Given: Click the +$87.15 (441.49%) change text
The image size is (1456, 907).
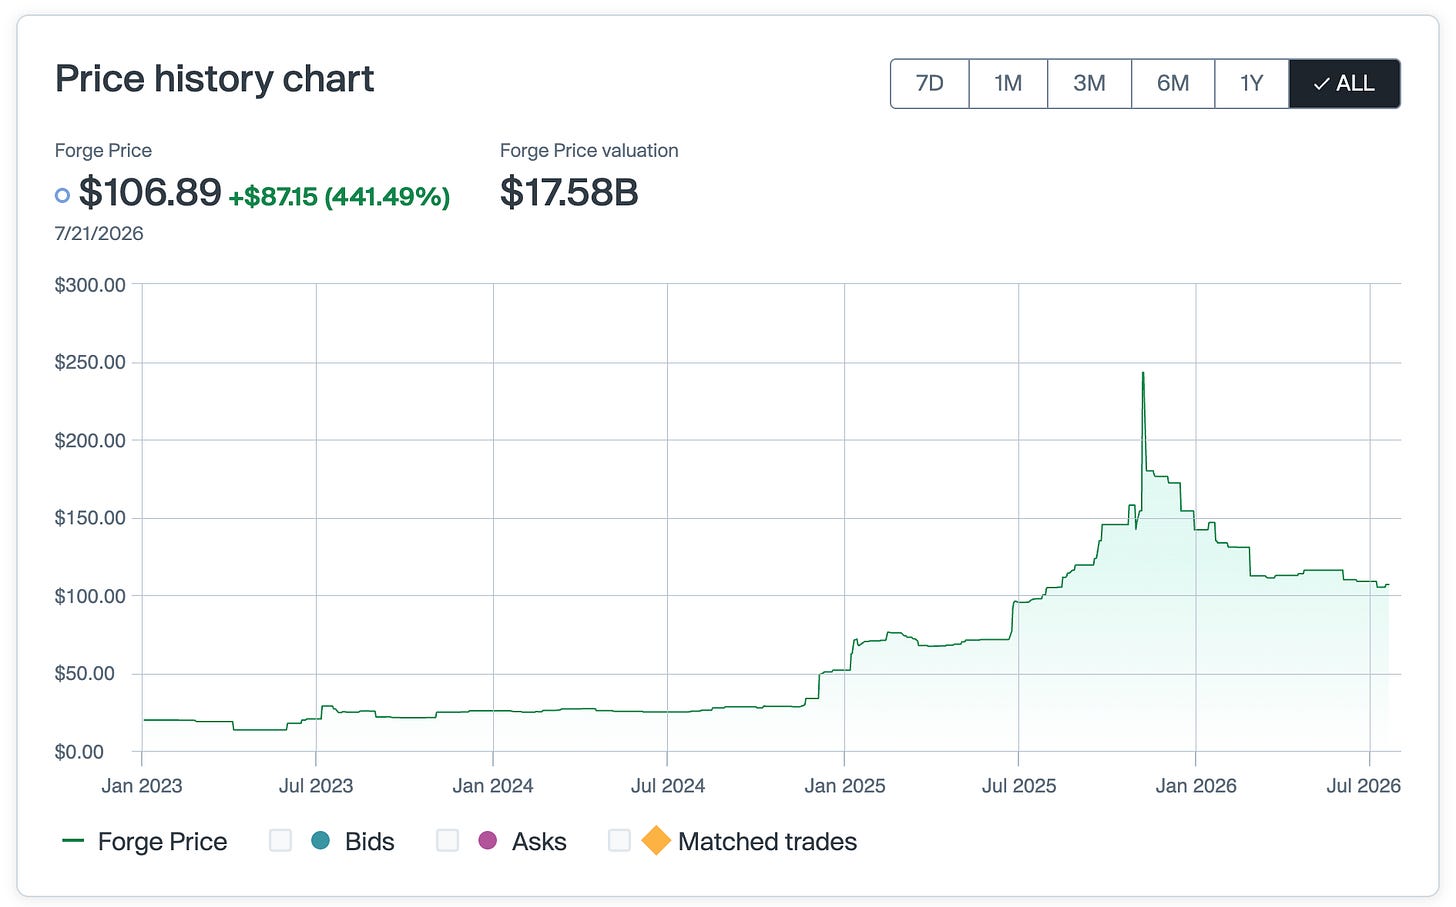Looking at the screenshot, I should (339, 196).
